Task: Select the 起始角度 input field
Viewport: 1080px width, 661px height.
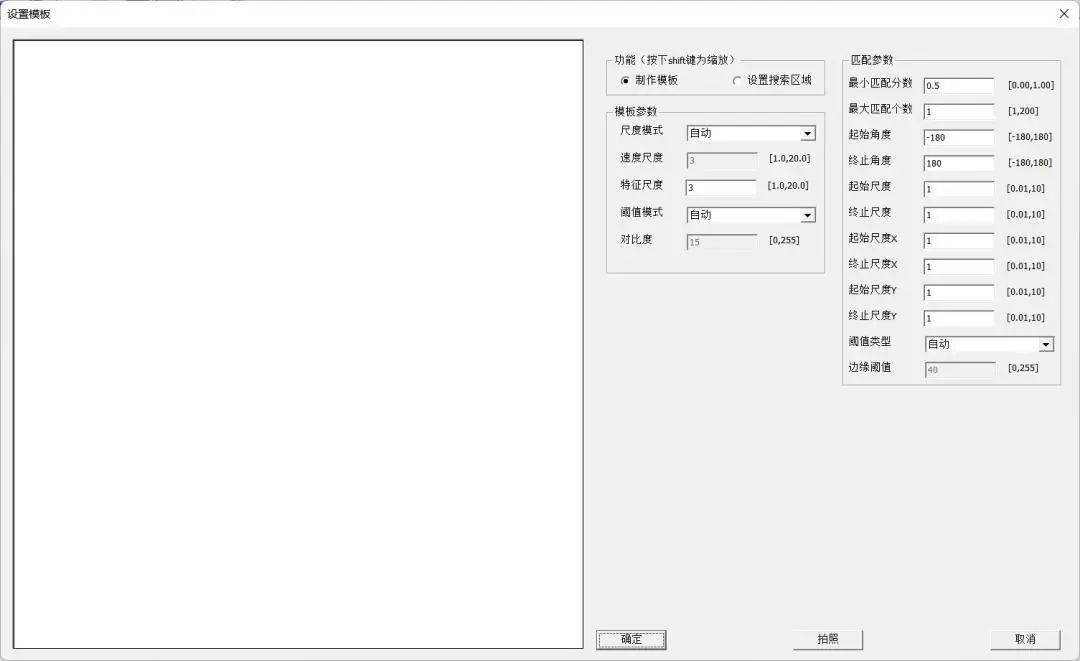Action: [958, 137]
